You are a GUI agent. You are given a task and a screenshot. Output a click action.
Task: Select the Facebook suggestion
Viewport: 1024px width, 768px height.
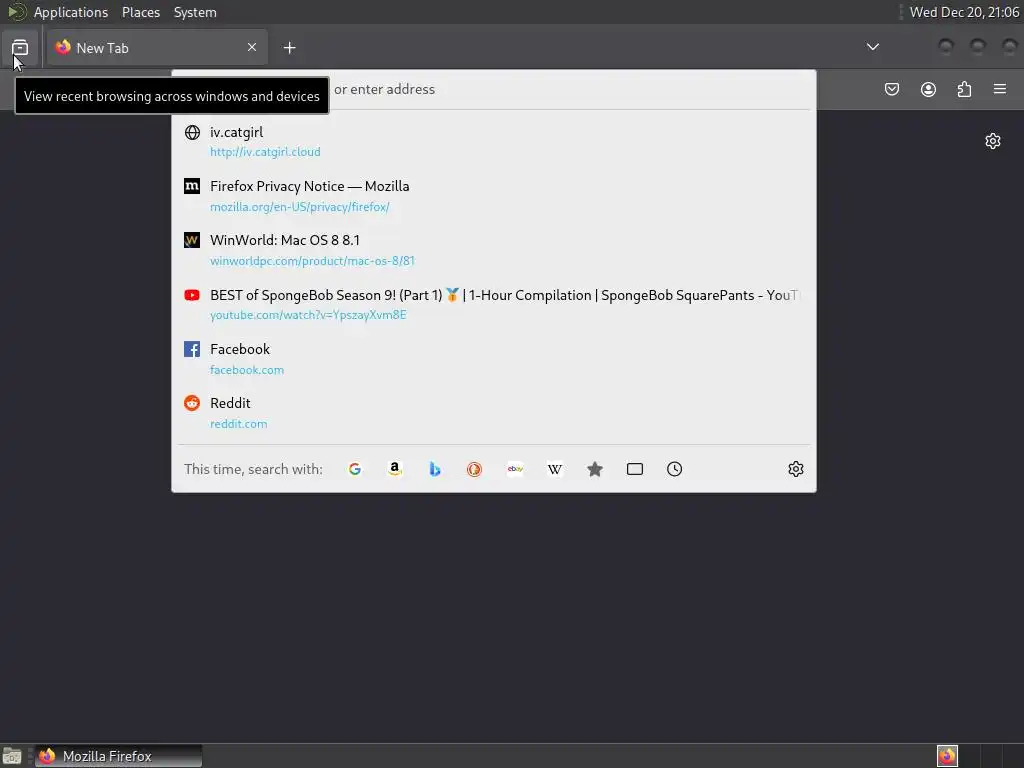click(494, 359)
